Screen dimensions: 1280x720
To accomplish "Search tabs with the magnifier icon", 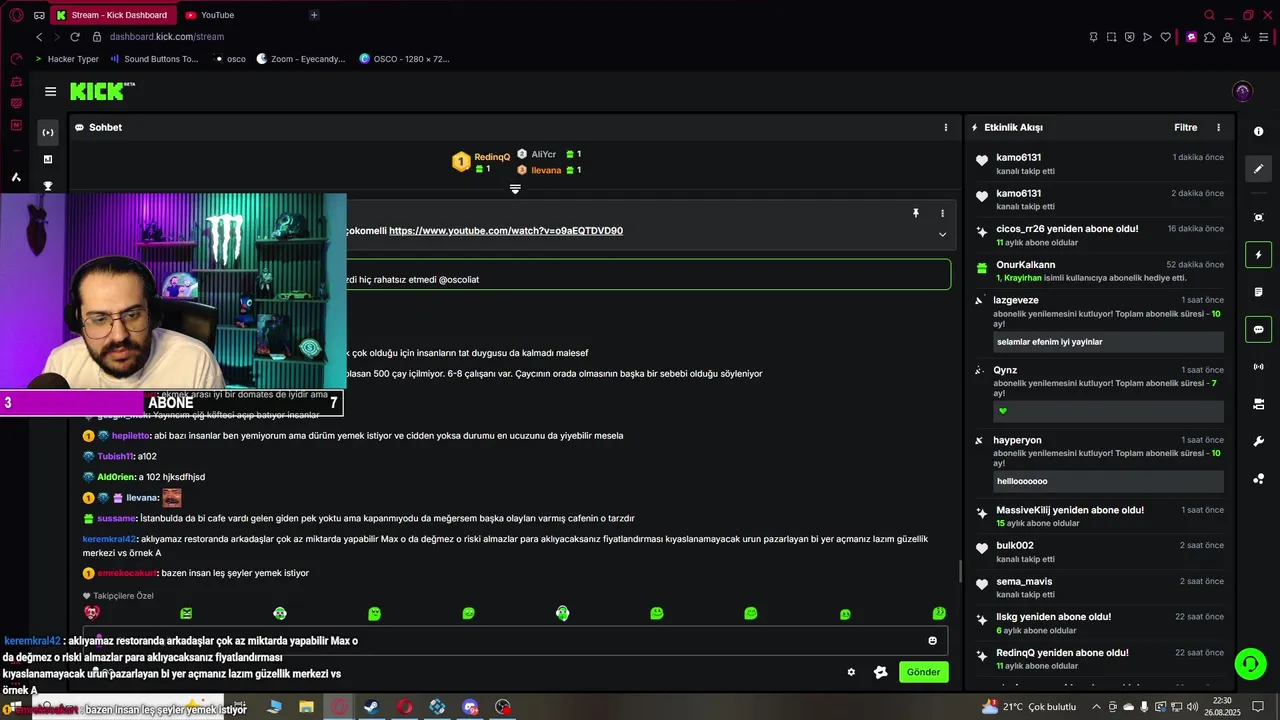I will tap(1209, 15).
